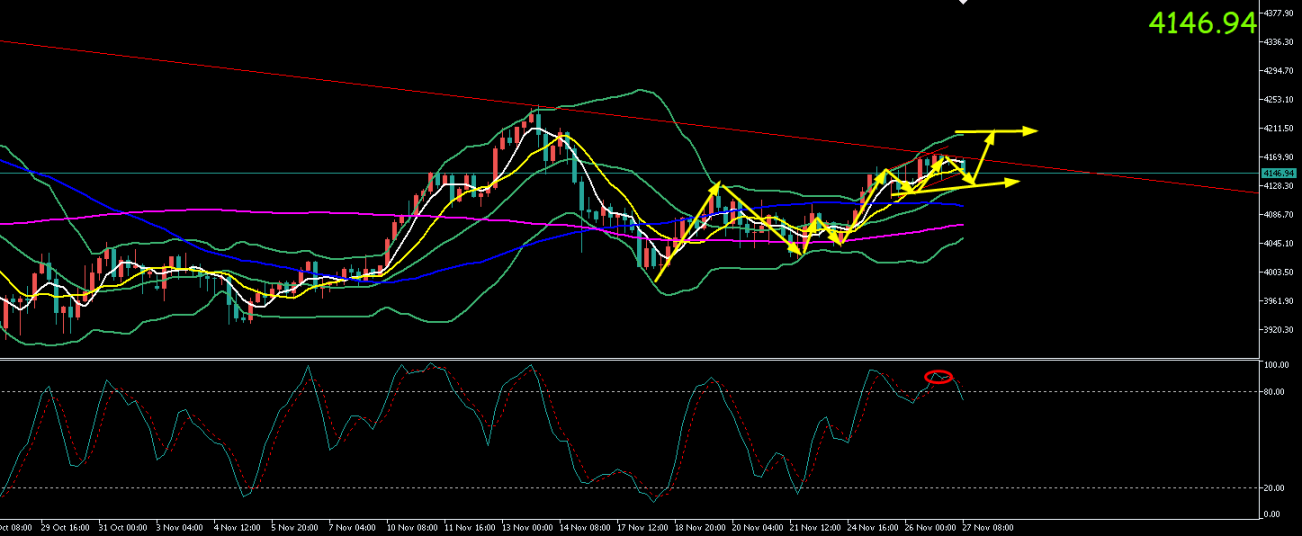Click the 80.00 level label in oscillator
This screenshot has height=536, width=1302.
(x=1275, y=392)
